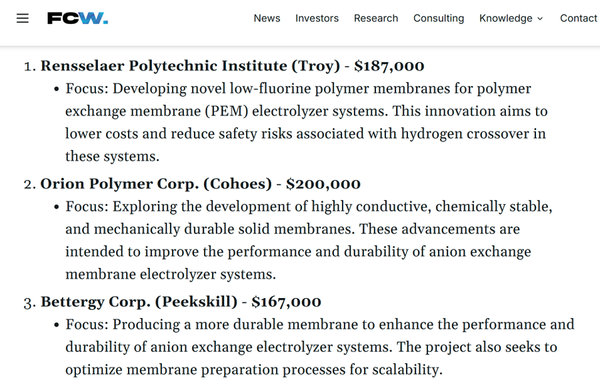The height and width of the screenshot is (384, 600).
Task: Click the $187,000 award amount
Action: (389, 66)
